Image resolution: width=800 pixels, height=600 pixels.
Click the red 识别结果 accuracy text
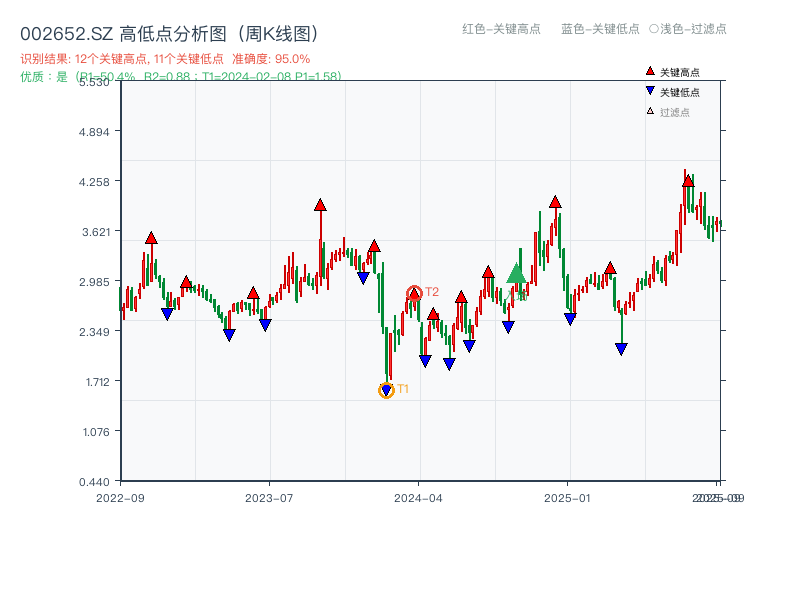160,59
